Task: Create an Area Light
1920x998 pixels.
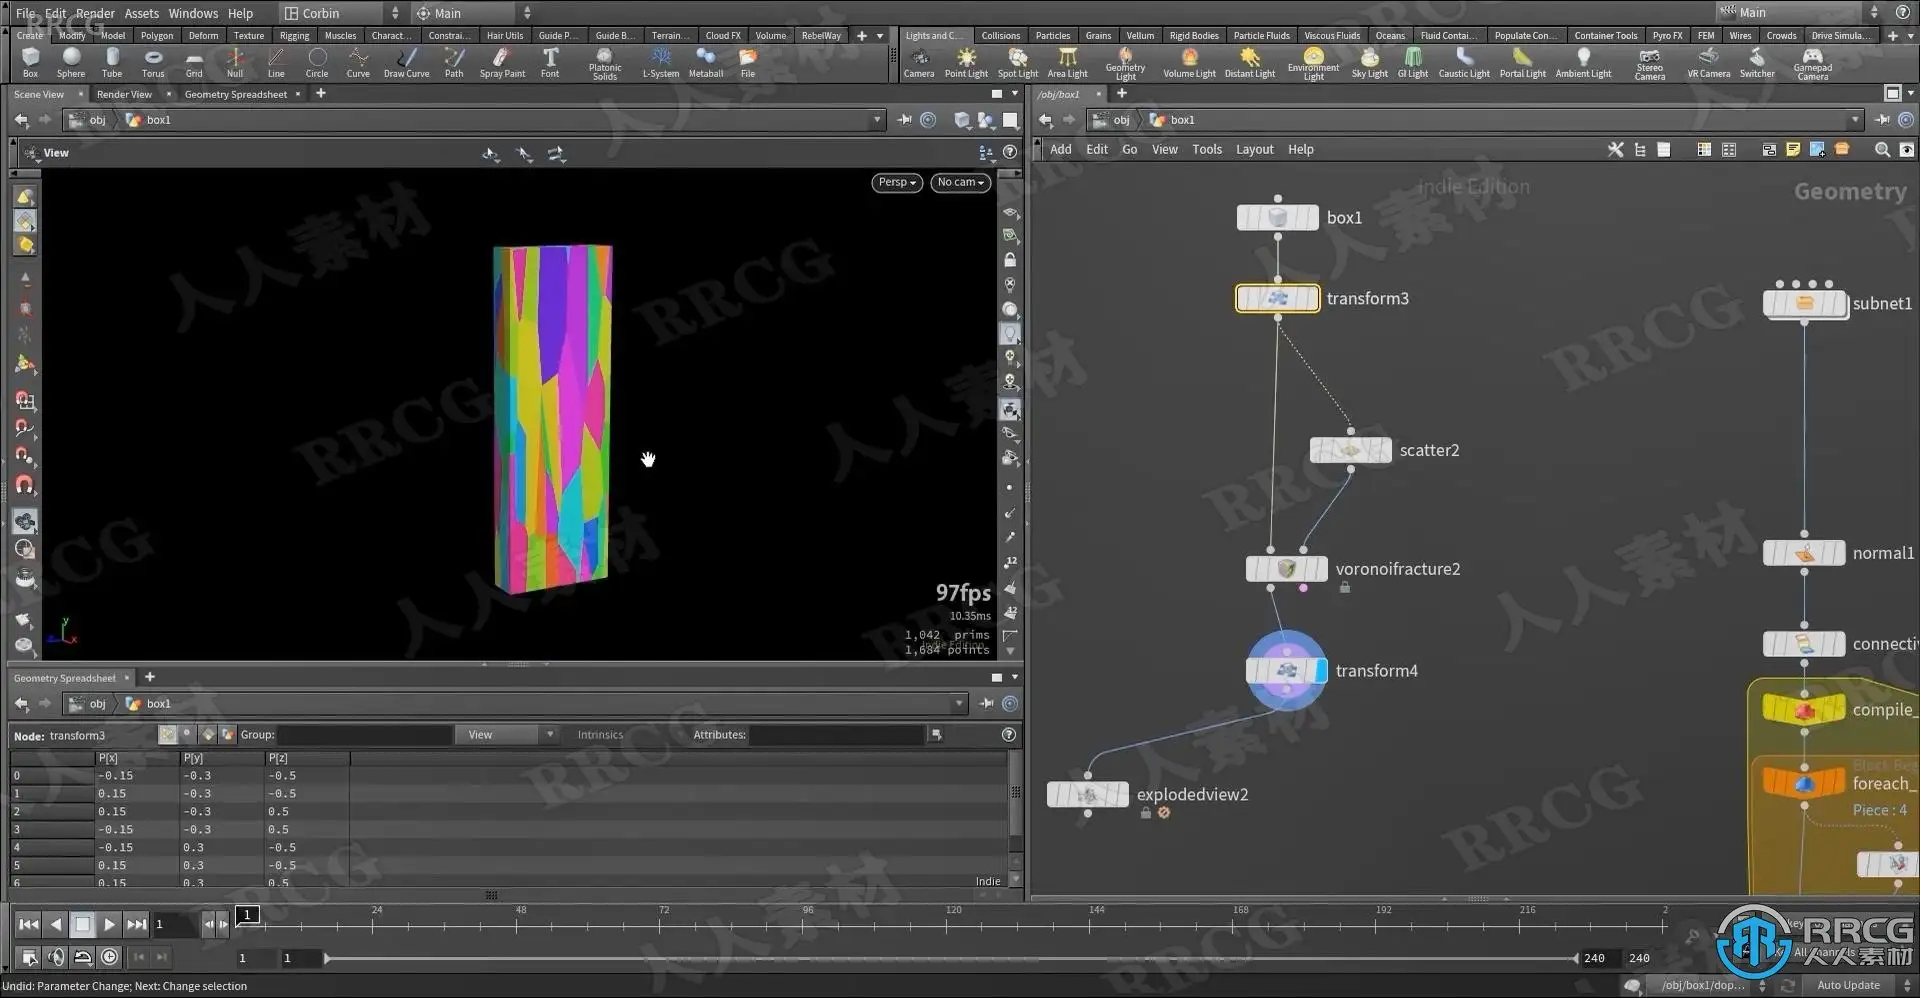Action: pos(1067,62)
